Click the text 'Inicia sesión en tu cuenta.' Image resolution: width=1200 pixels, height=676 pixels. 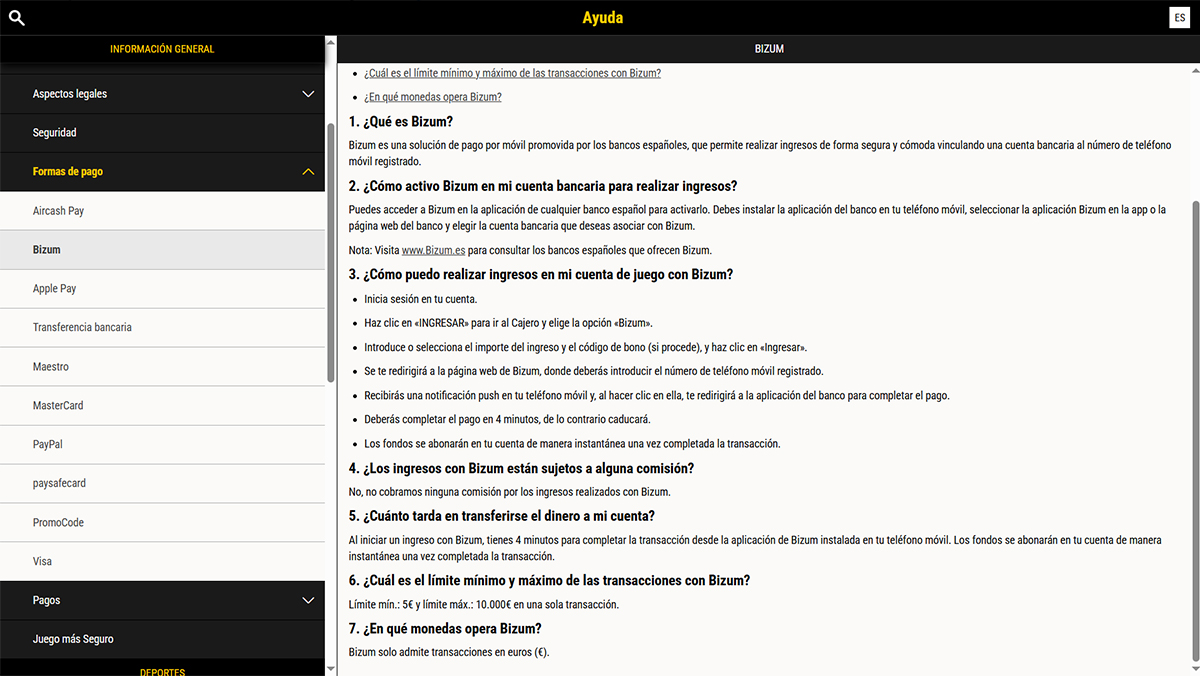point(421,299)
